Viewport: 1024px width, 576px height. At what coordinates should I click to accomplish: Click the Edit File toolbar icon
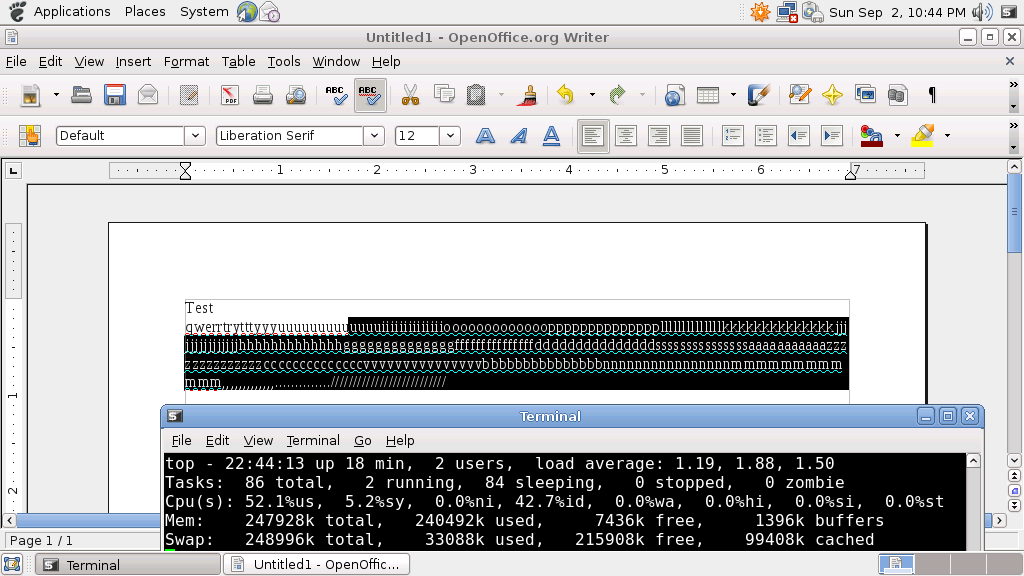tap(189, 95)
